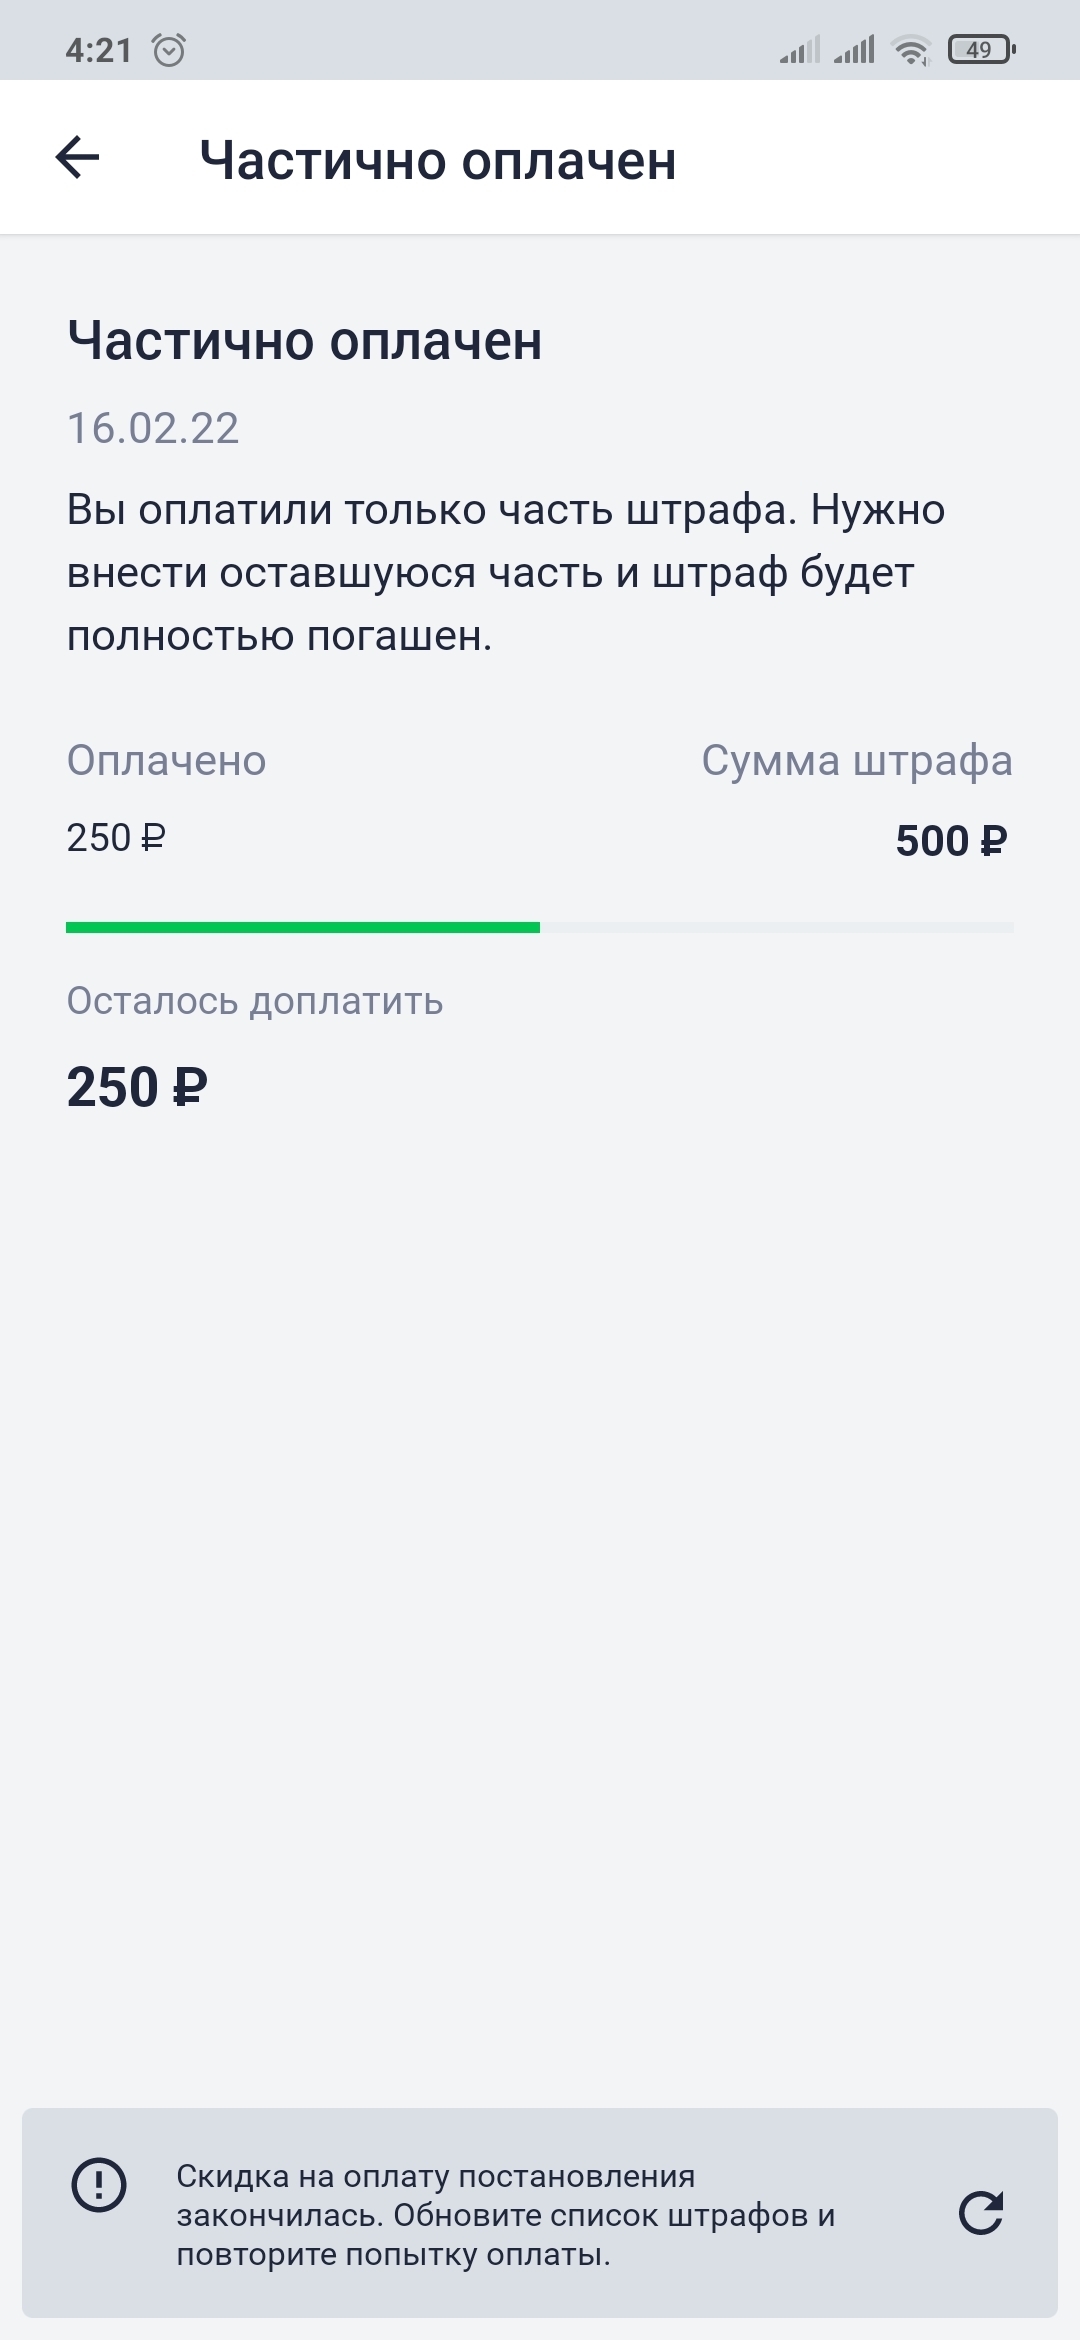Tap the date 16.02.22
Viewport: 1080px width, 2340px height.
(x=153, y=429)
